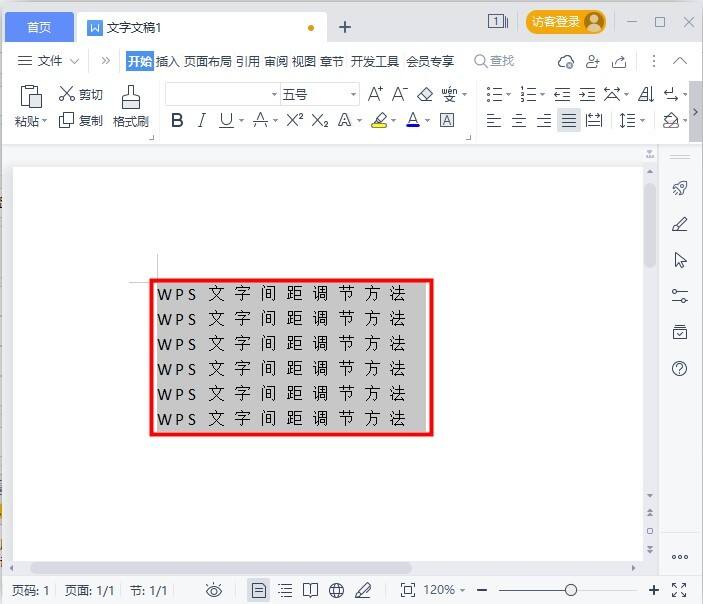Click the zoom in plus button
The width and height of the screenshot is (703, 604).
[x=654, y=590]
